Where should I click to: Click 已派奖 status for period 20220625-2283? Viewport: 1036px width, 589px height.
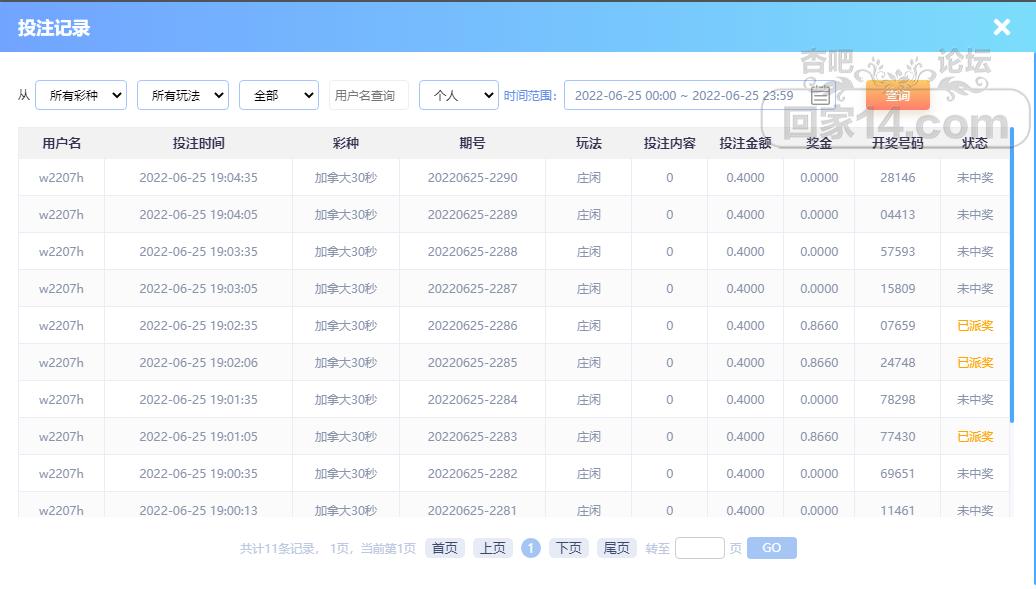(x=974, y=437)
